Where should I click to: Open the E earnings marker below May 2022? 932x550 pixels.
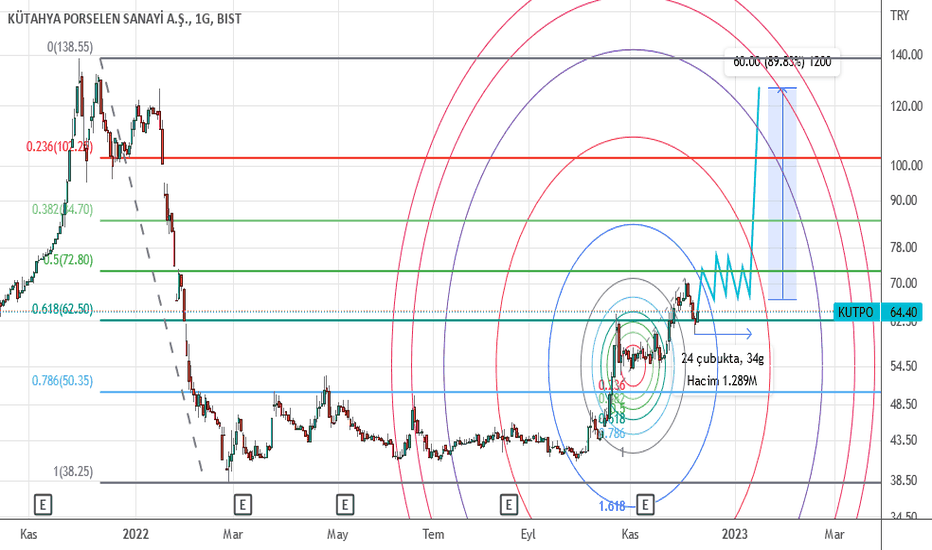point(345,505)
